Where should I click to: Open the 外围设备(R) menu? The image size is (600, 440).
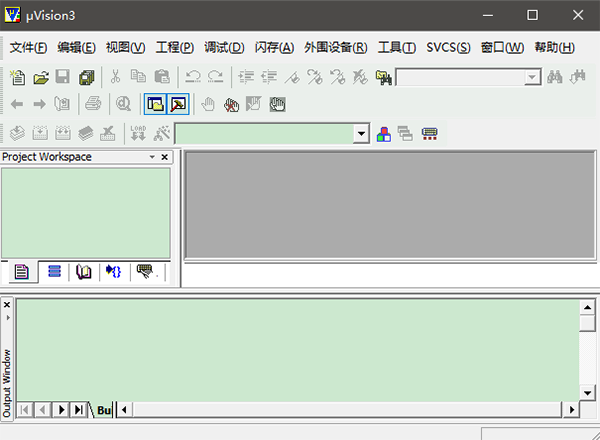336,47
